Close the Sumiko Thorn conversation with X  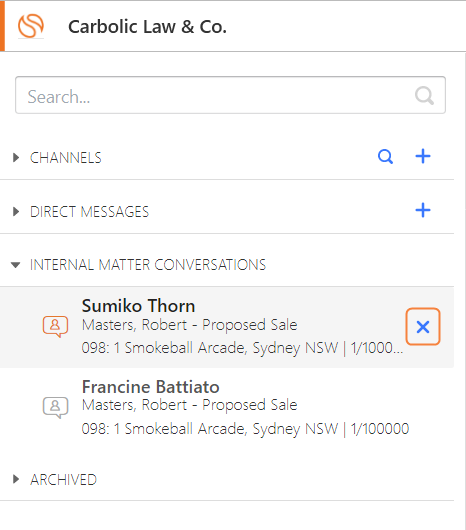click(x=423, y=327)
